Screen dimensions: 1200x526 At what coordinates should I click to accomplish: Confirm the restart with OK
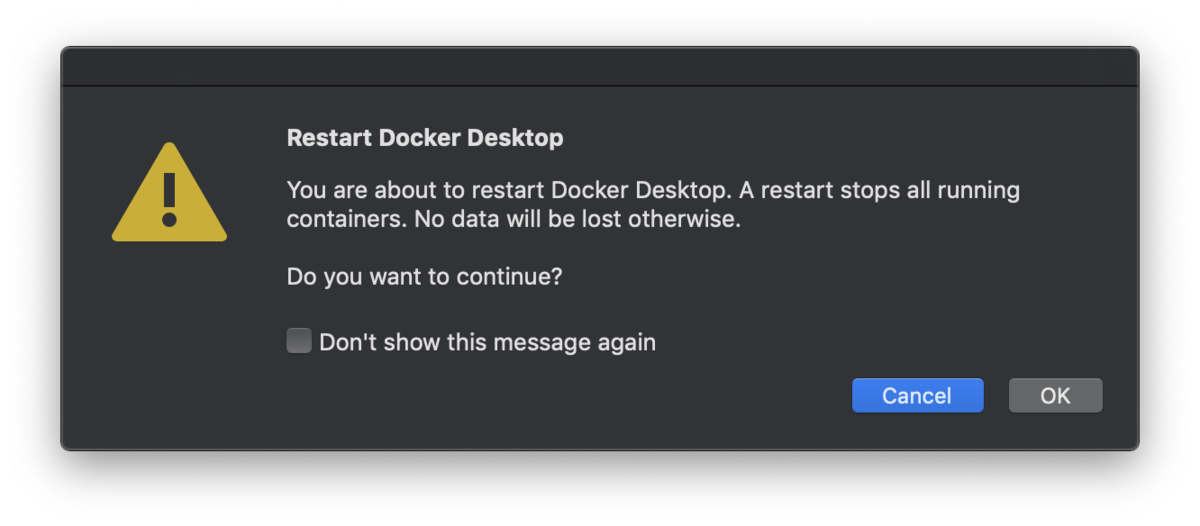click(x=1055, y=396)
